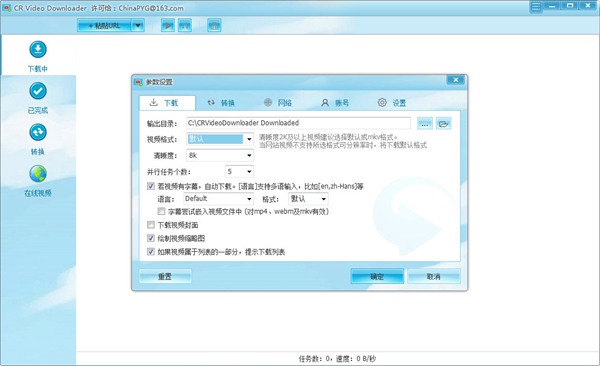Open the 在线视频 online video section
600x366 pixels.
pyautogui.click(x=38, y=181)
